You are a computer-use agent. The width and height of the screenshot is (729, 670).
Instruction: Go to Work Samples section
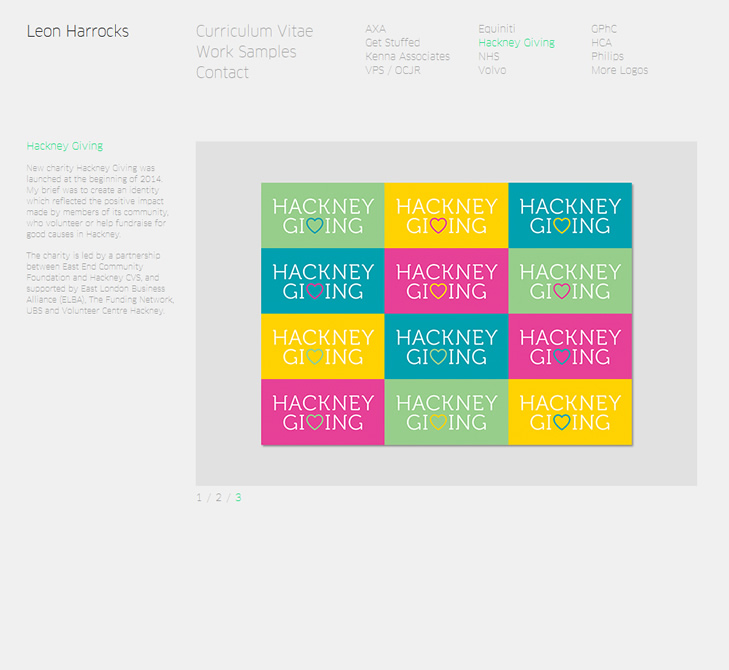[x=246, y=52]
